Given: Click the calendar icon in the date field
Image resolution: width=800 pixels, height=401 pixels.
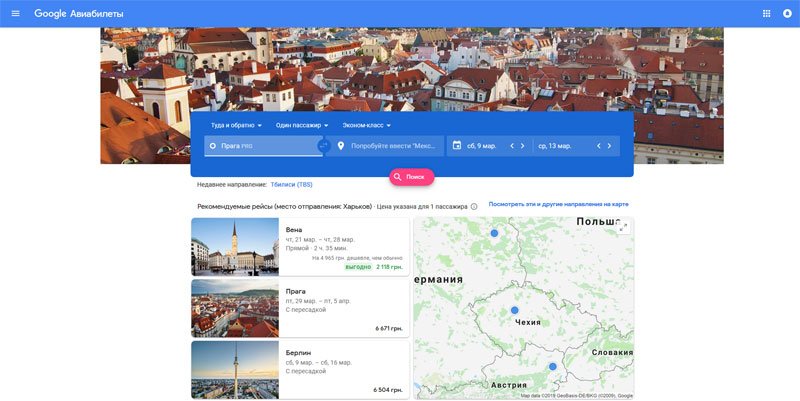Looking at the screenshot, I should pyautogui.click(x=457, y=146).
